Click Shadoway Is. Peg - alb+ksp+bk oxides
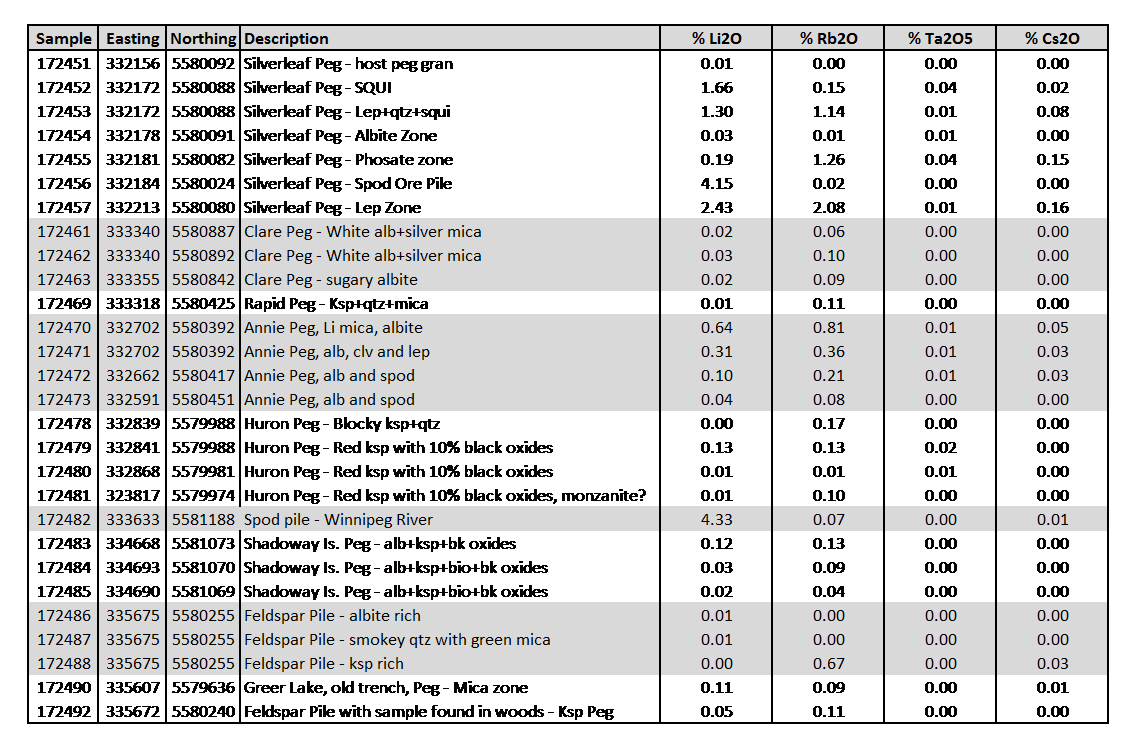The height and width of the screenshot is (749, 1138). 380,543
